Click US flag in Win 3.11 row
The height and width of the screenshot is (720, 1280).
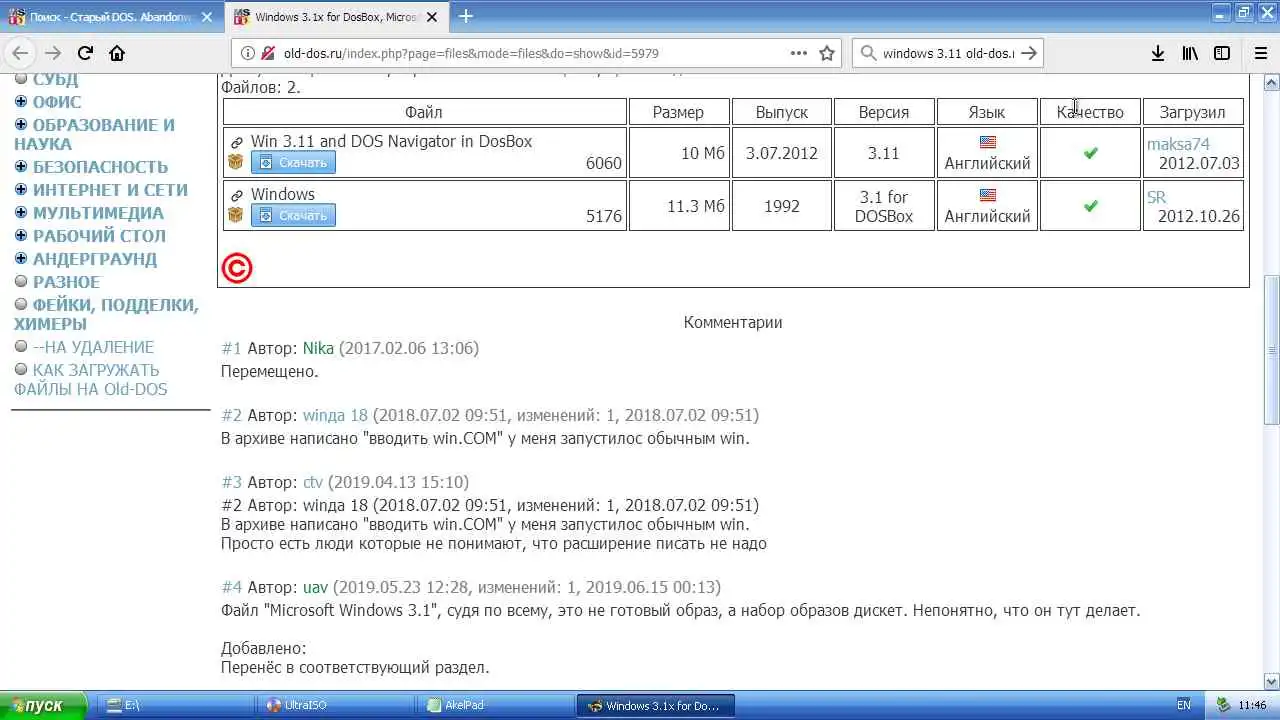click(x=988, y=142)
